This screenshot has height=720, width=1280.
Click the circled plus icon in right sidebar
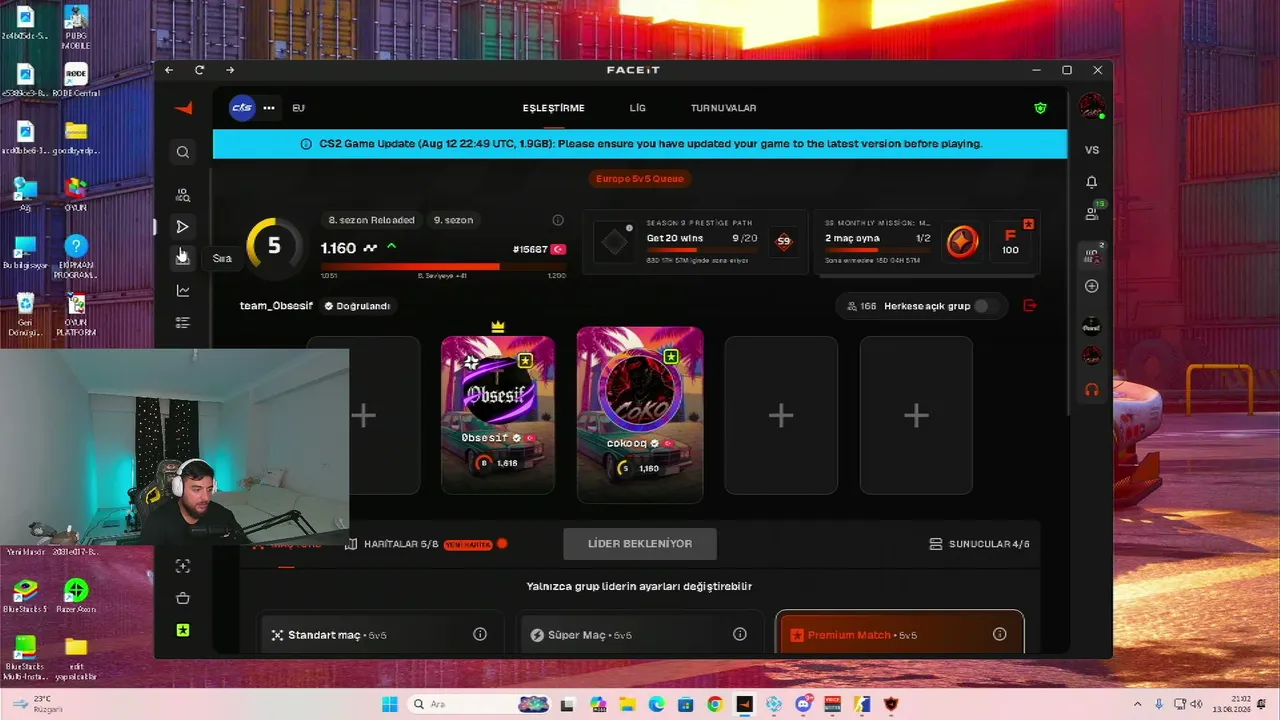(x=1092, y=286)
